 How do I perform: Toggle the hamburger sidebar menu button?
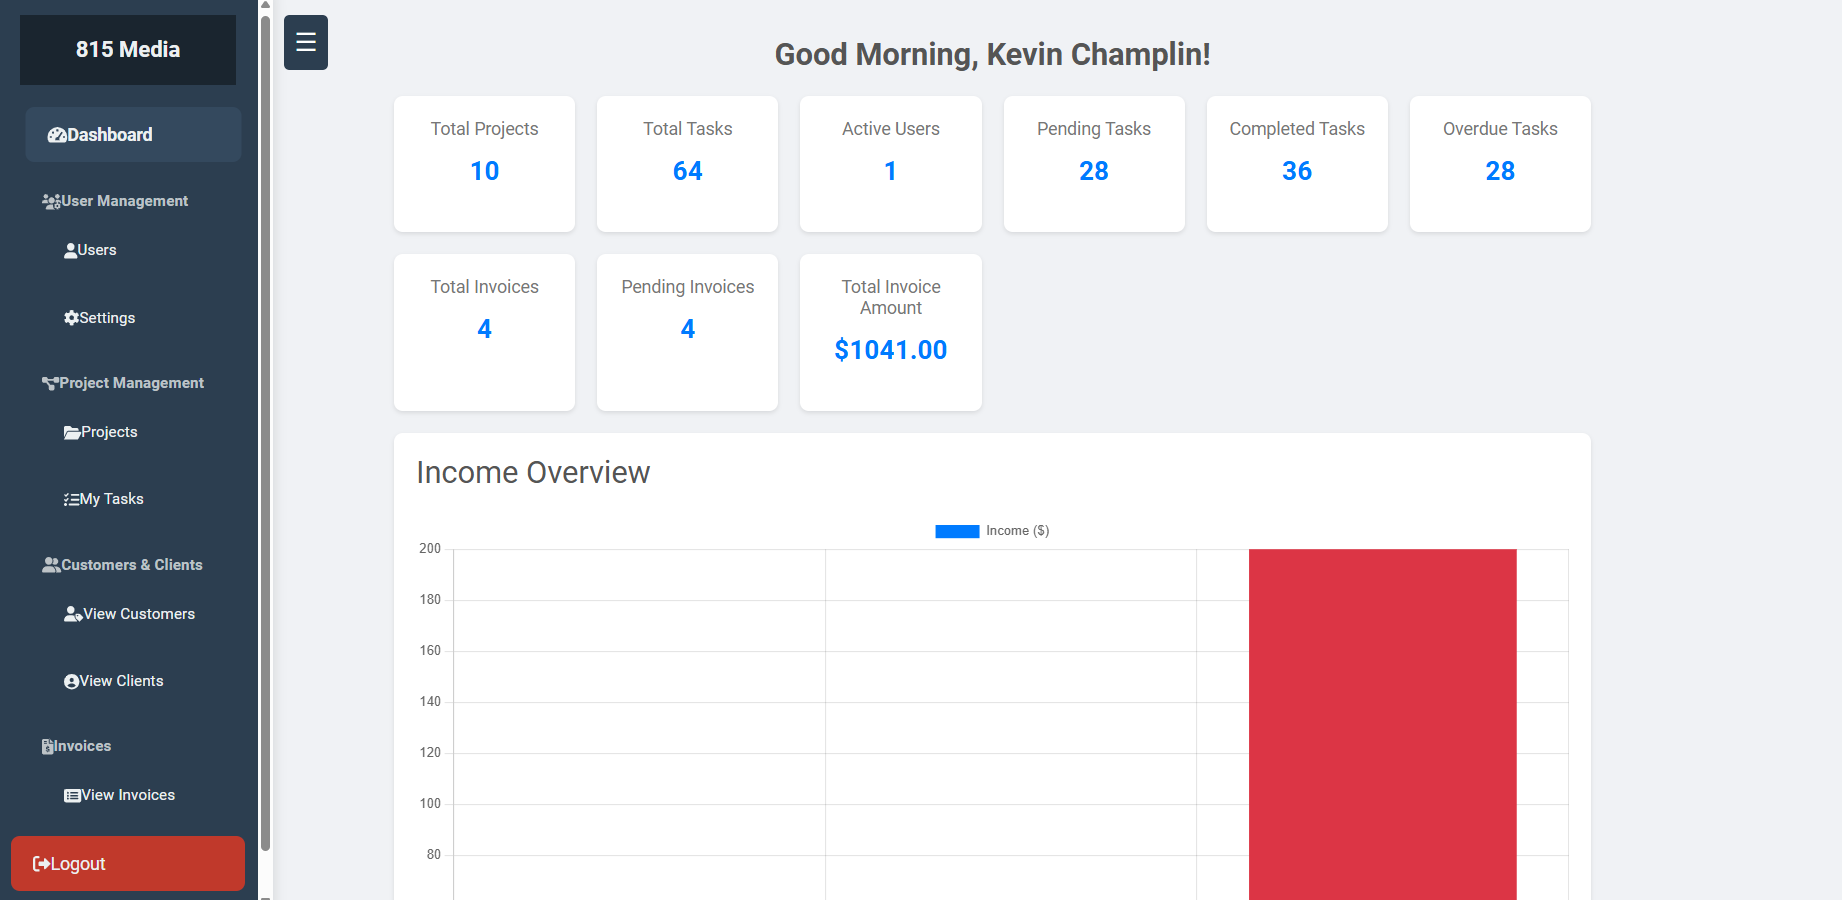306,42
